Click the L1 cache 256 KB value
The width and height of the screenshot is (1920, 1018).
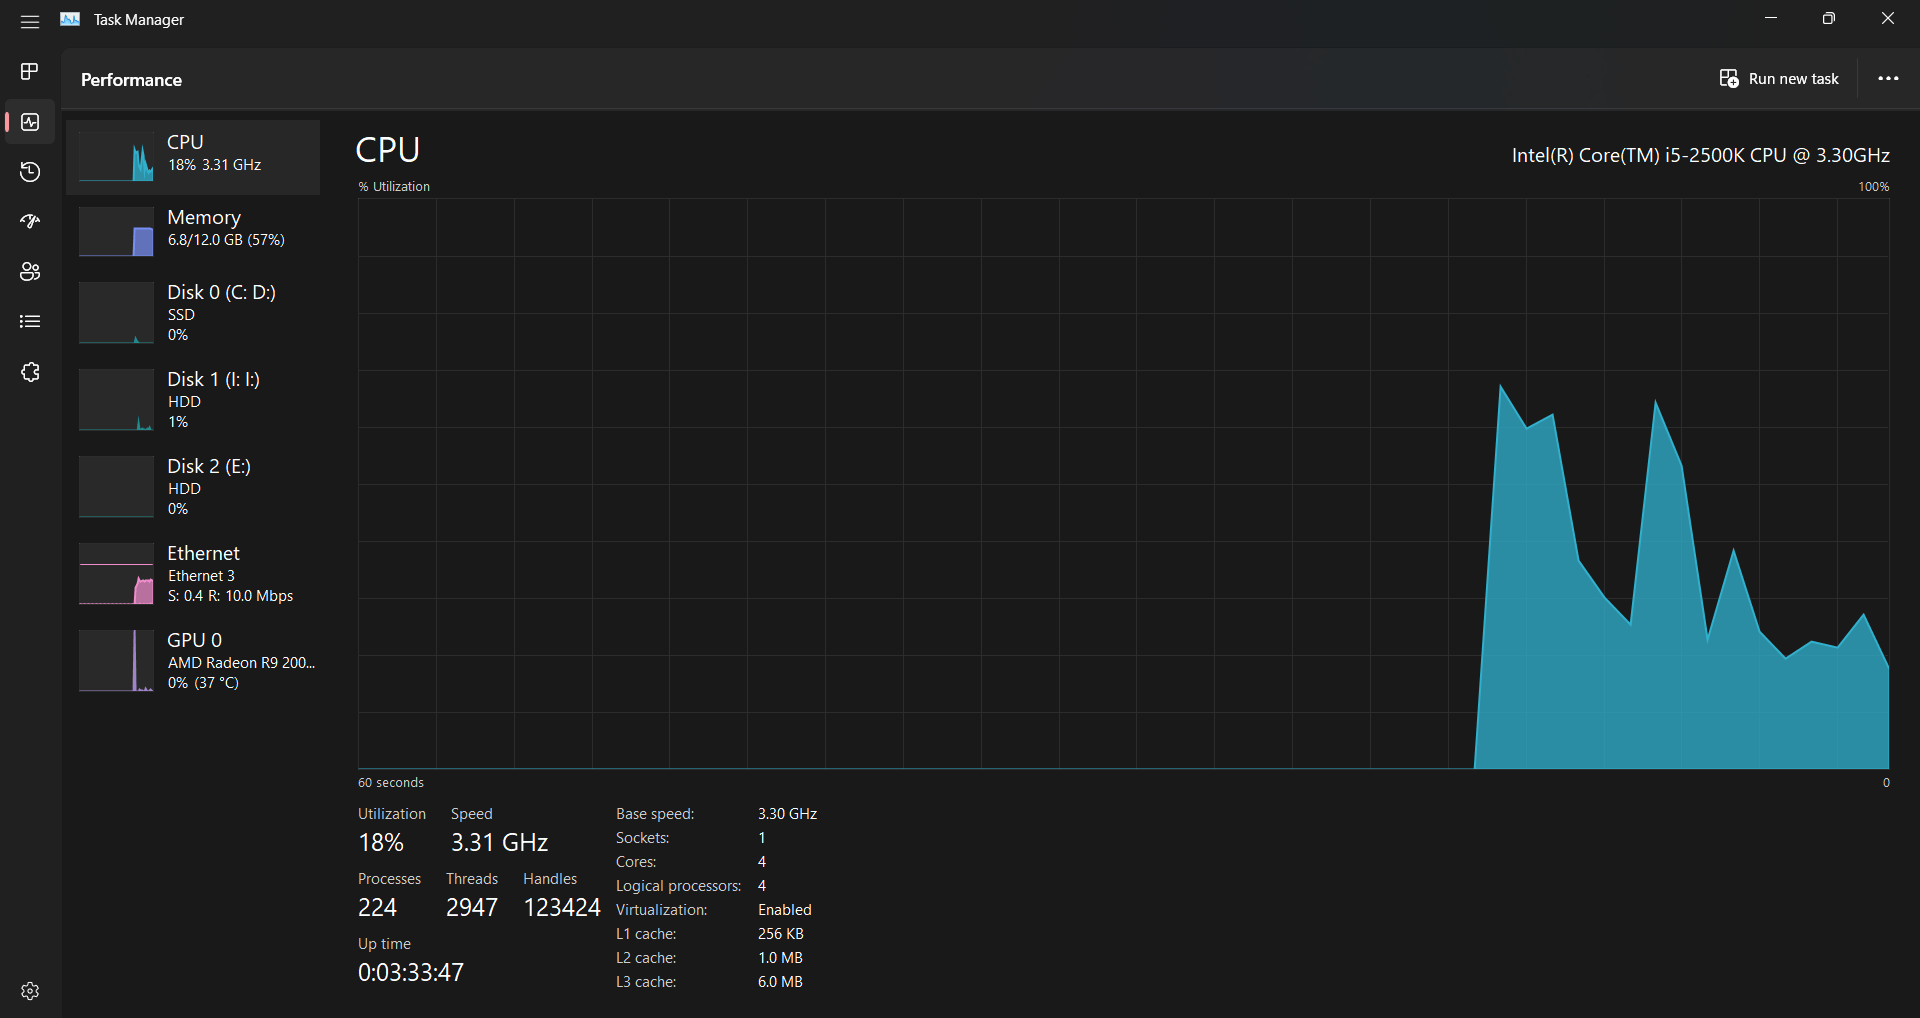pyautogui.click(x=781, y=934)
